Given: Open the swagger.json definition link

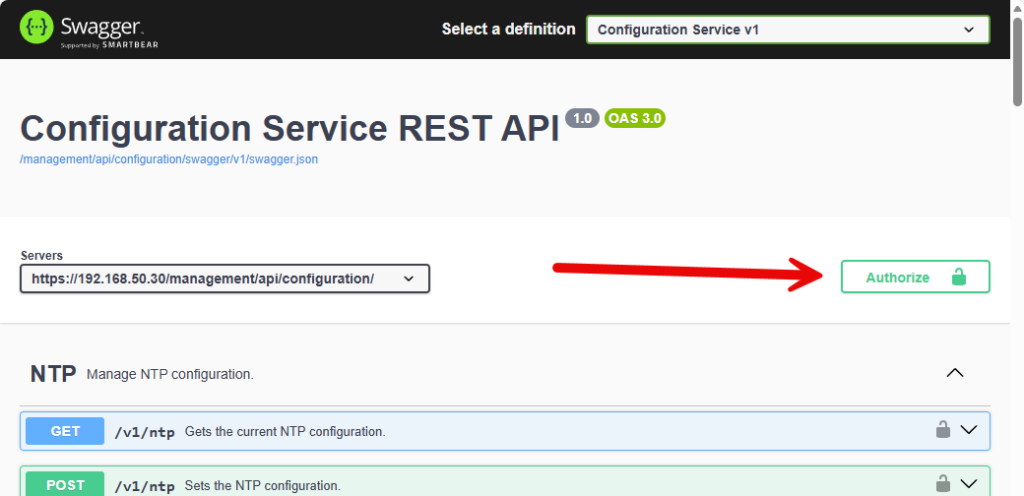Looking at the screenshot, I should click(x=169, y=159).
